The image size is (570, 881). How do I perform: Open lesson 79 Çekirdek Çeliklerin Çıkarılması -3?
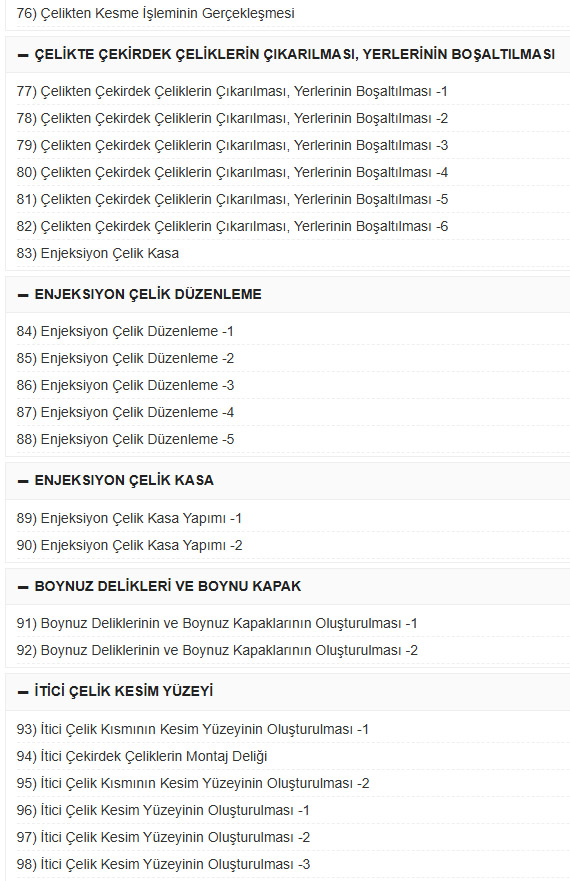pos(232,145)
